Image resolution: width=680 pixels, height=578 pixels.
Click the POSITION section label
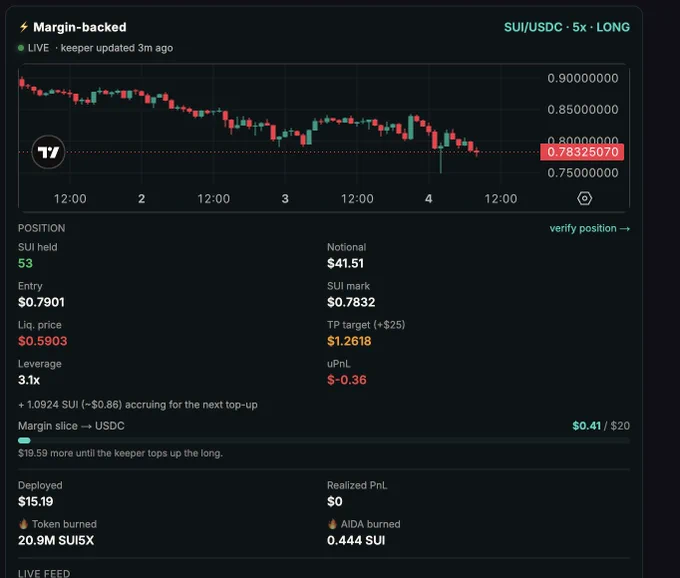coord(42,229)
